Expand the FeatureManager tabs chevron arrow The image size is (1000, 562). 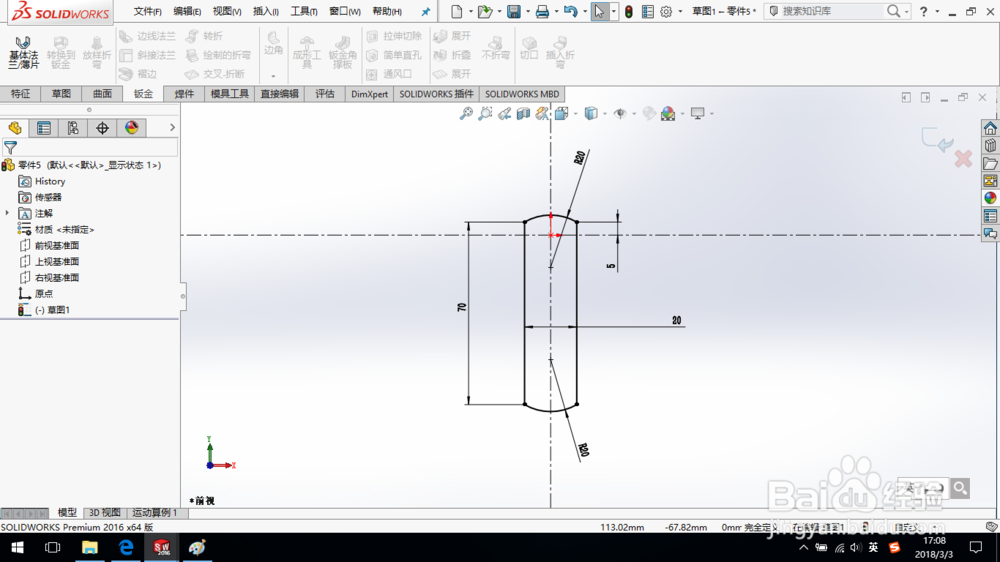point(172,128)
